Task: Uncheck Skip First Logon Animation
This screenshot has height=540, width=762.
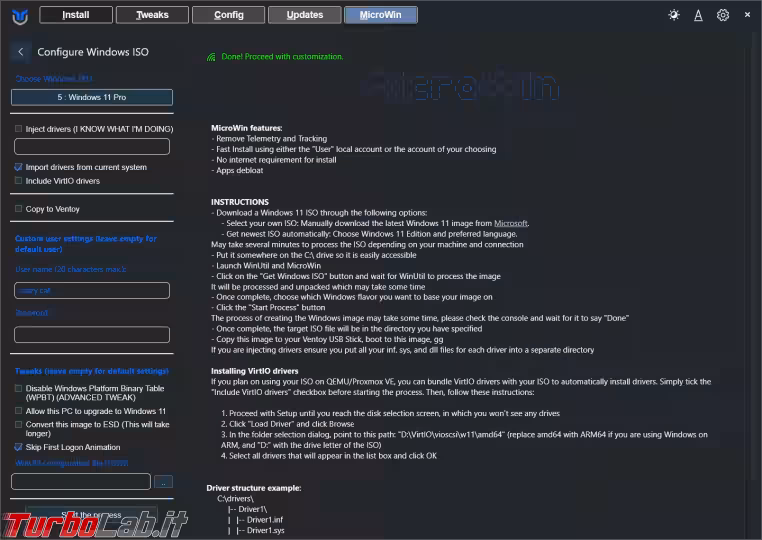Action: (x=18, y=447)
